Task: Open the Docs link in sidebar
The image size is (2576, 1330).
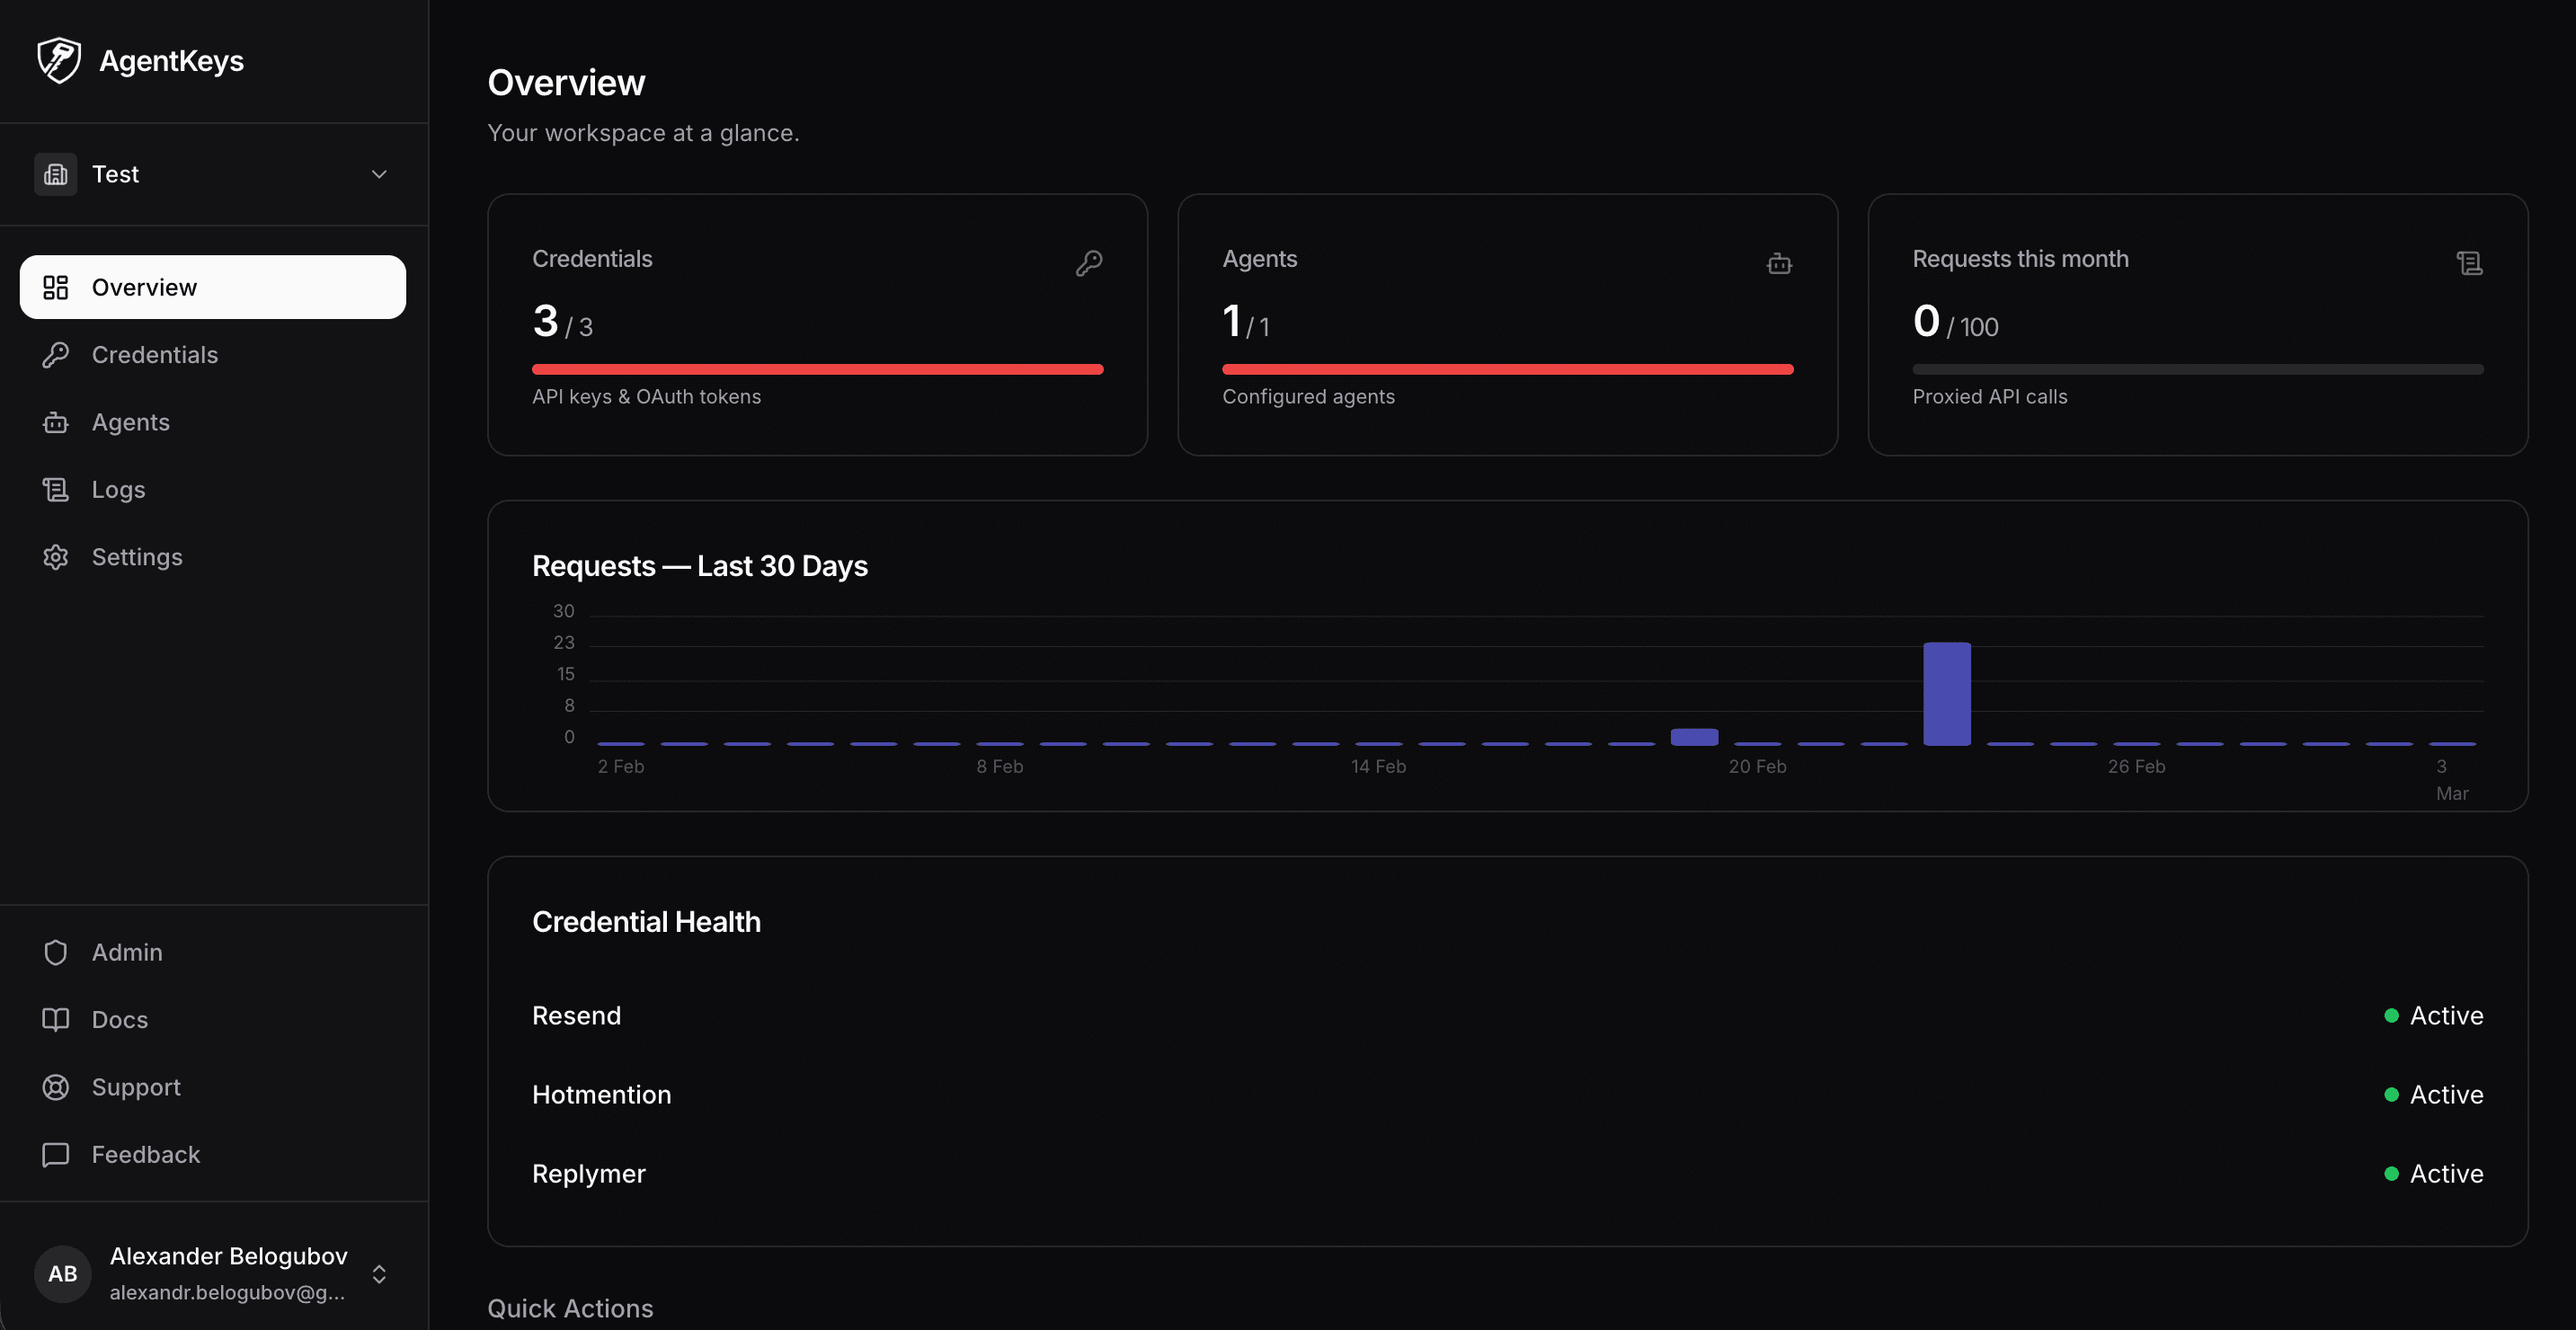Action: click(119, 1020)
